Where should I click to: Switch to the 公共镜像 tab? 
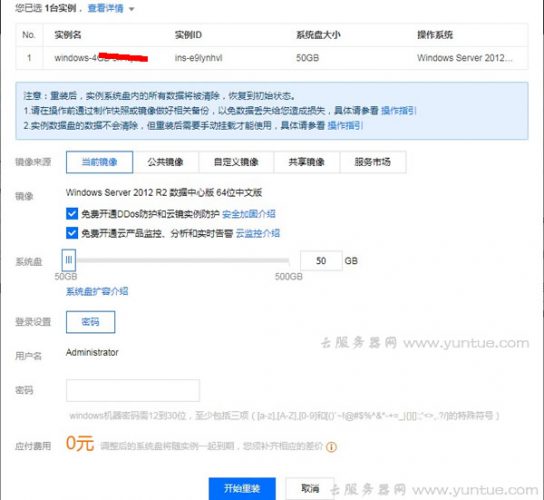pyautogui.click(x=165, y=162)
